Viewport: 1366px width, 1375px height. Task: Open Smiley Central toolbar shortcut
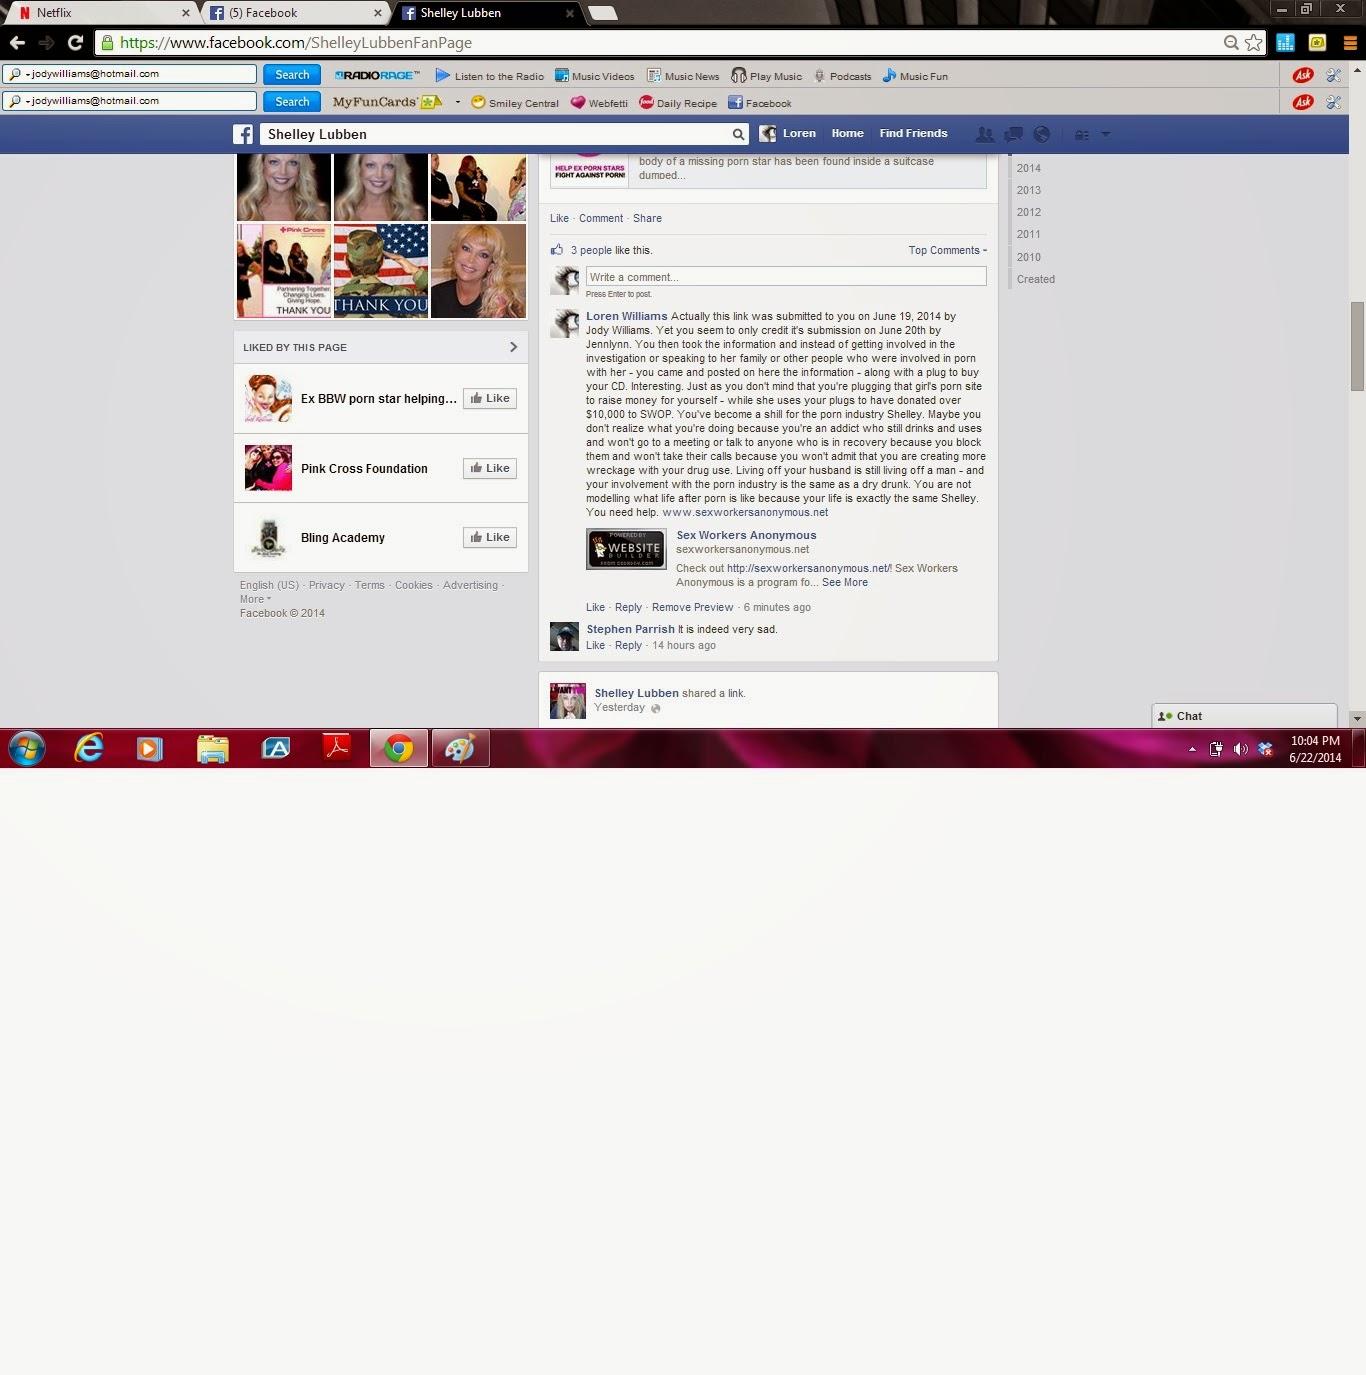pyautogui.click(x=515, y=103)
